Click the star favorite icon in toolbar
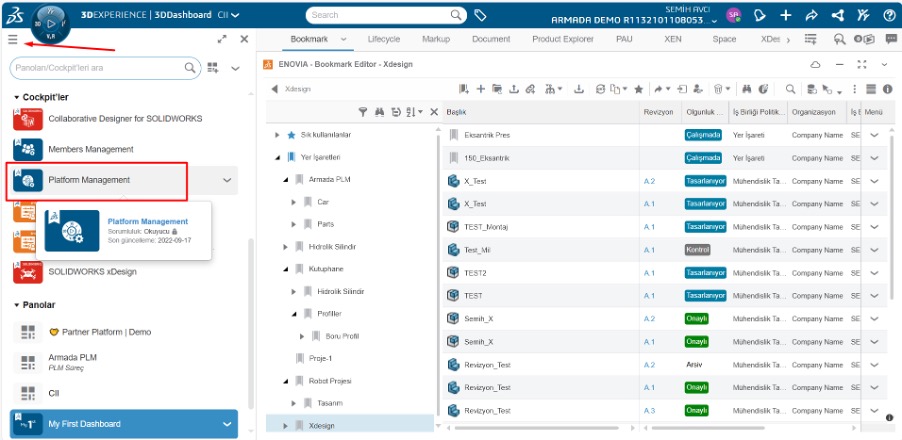The width and height of the screenshot is (902, 440). coord(638,89)
